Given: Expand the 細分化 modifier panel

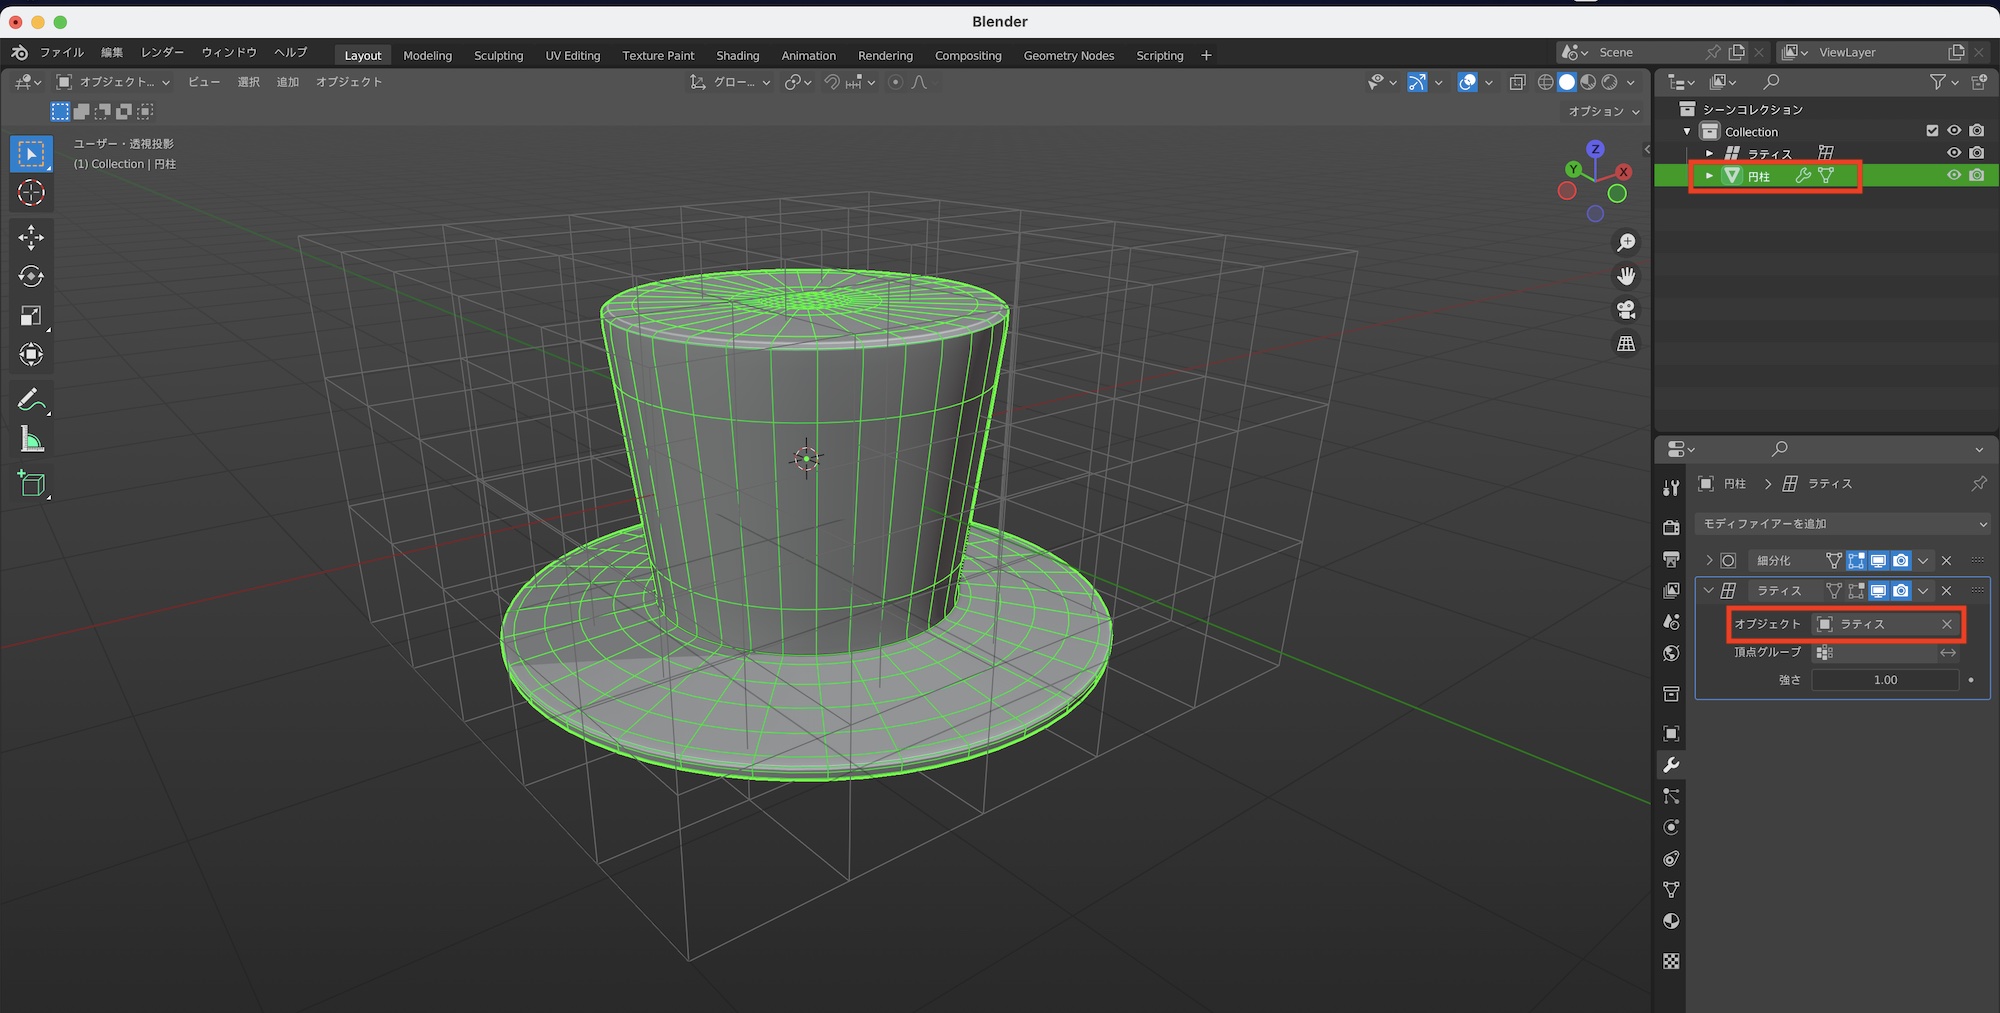Looking at the screenshot, I should [1709, 561].
